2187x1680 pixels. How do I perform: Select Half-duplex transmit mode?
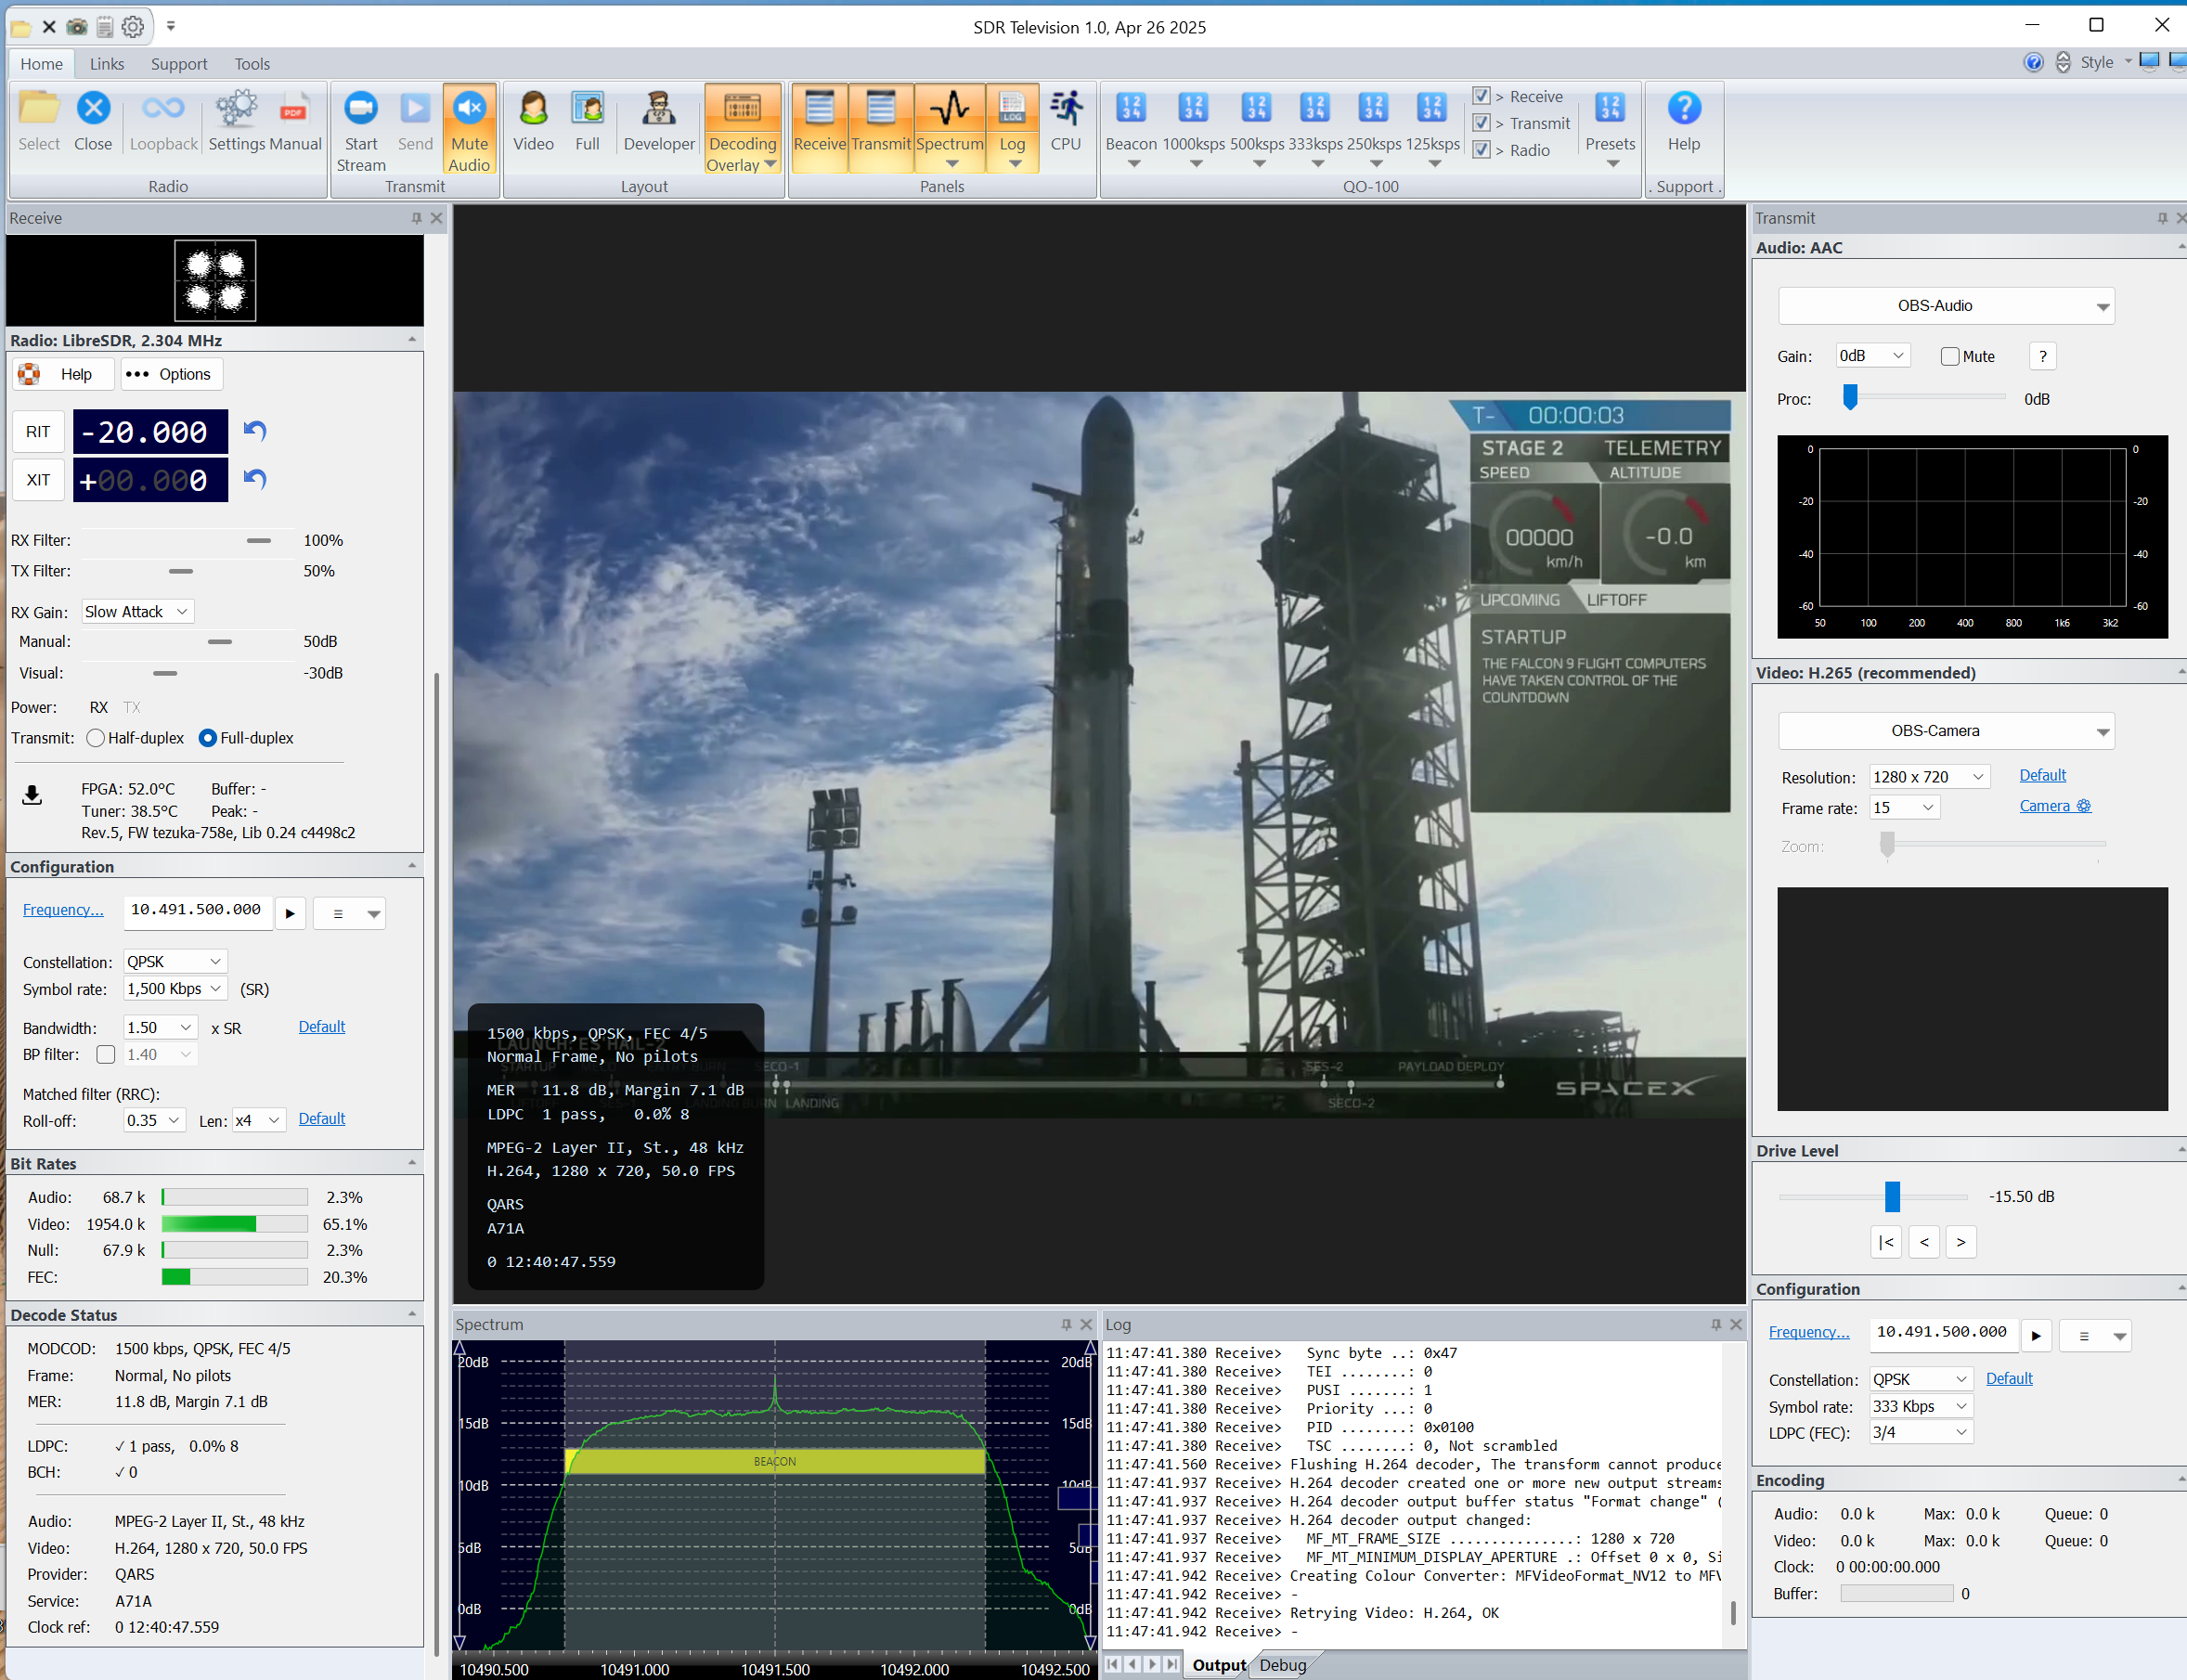pos(96,738)
